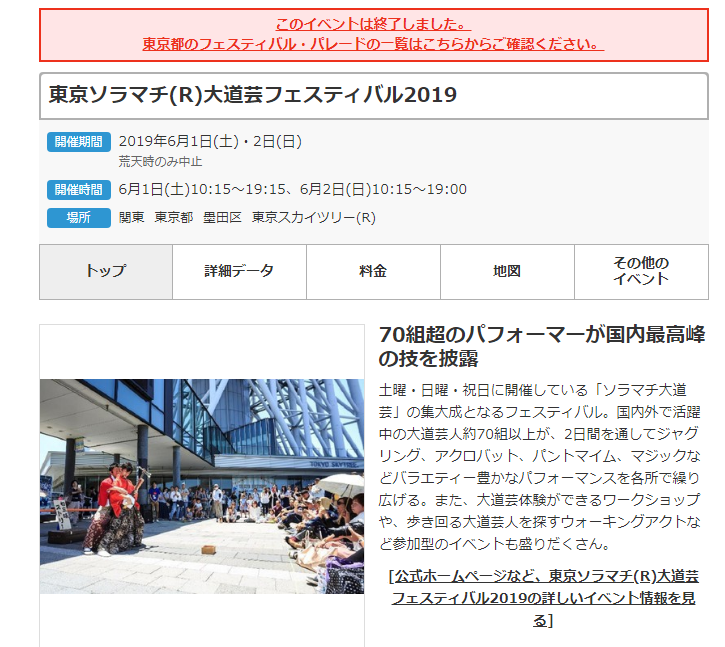Click the blue 場所 label badge
Screen dimensions: 725x647
click(78, 218)
